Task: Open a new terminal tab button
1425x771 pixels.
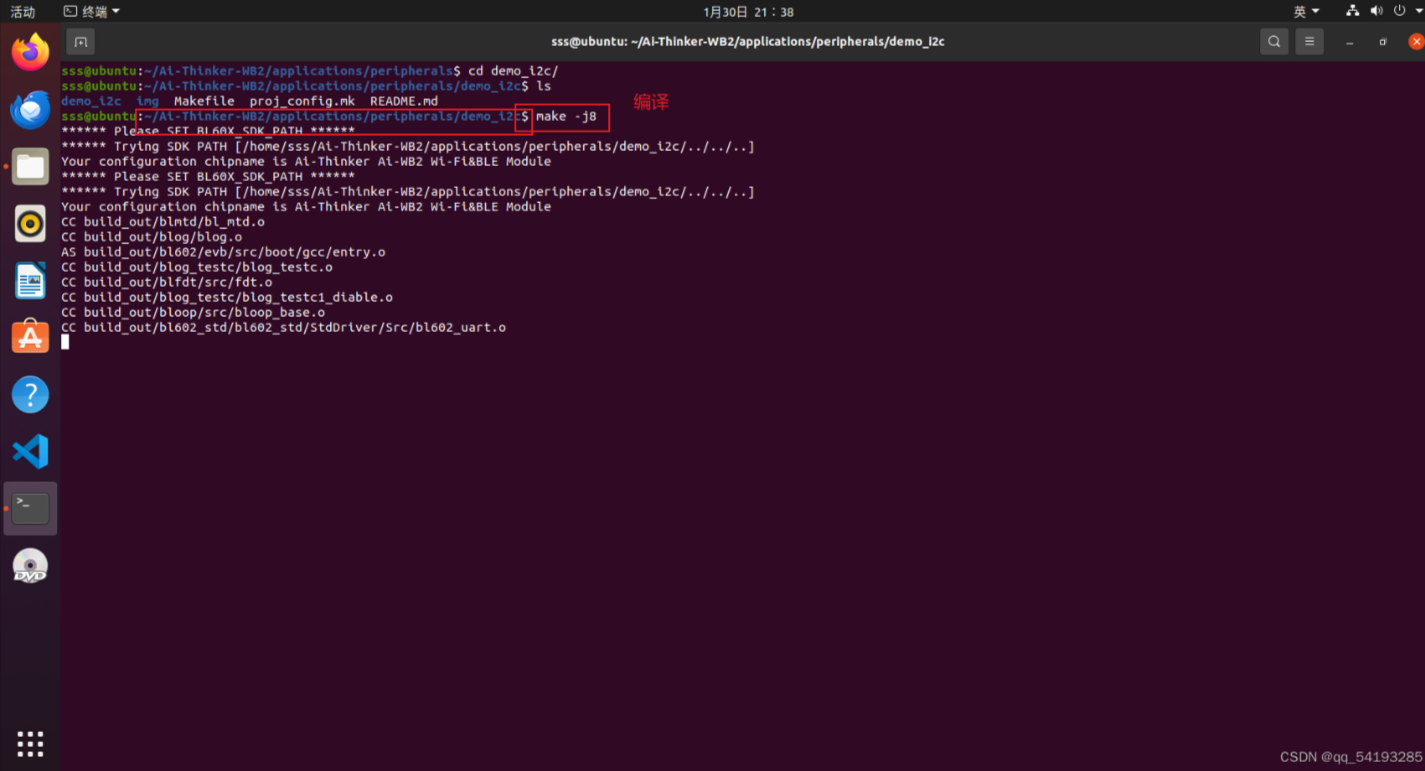Action: pos(81,42)
